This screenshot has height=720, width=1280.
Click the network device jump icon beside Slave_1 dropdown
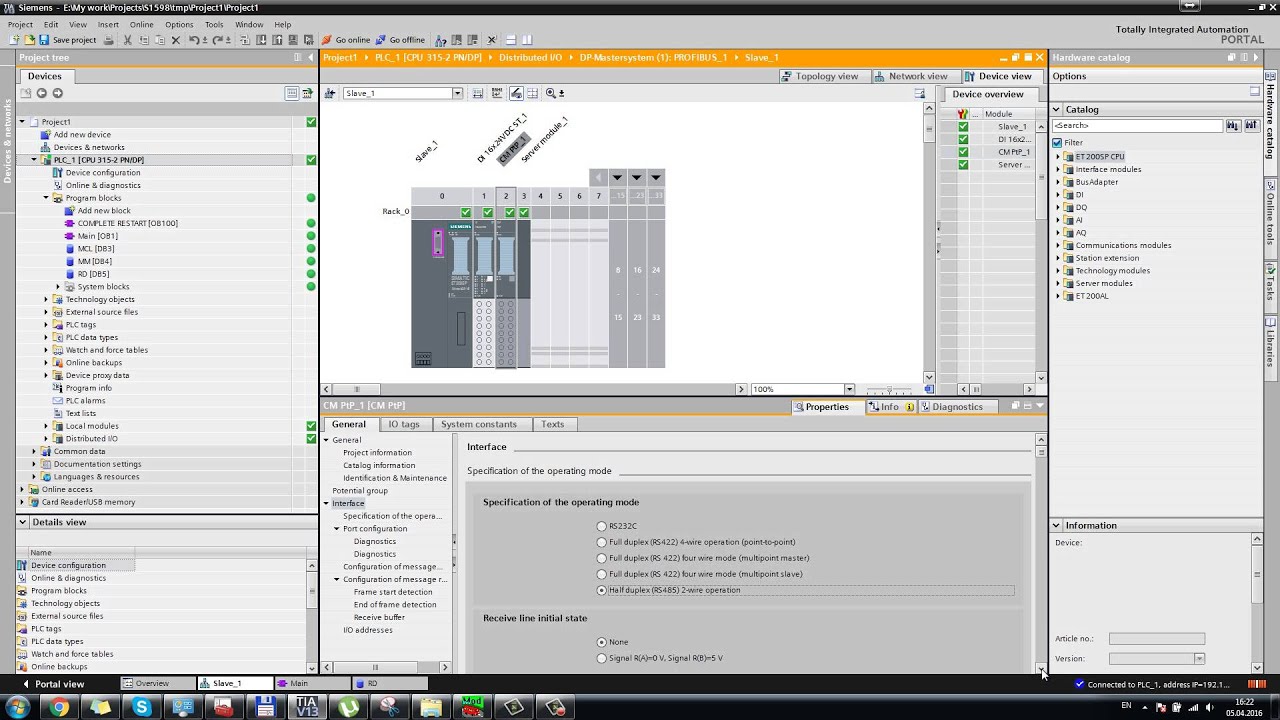tap(330, 93)
